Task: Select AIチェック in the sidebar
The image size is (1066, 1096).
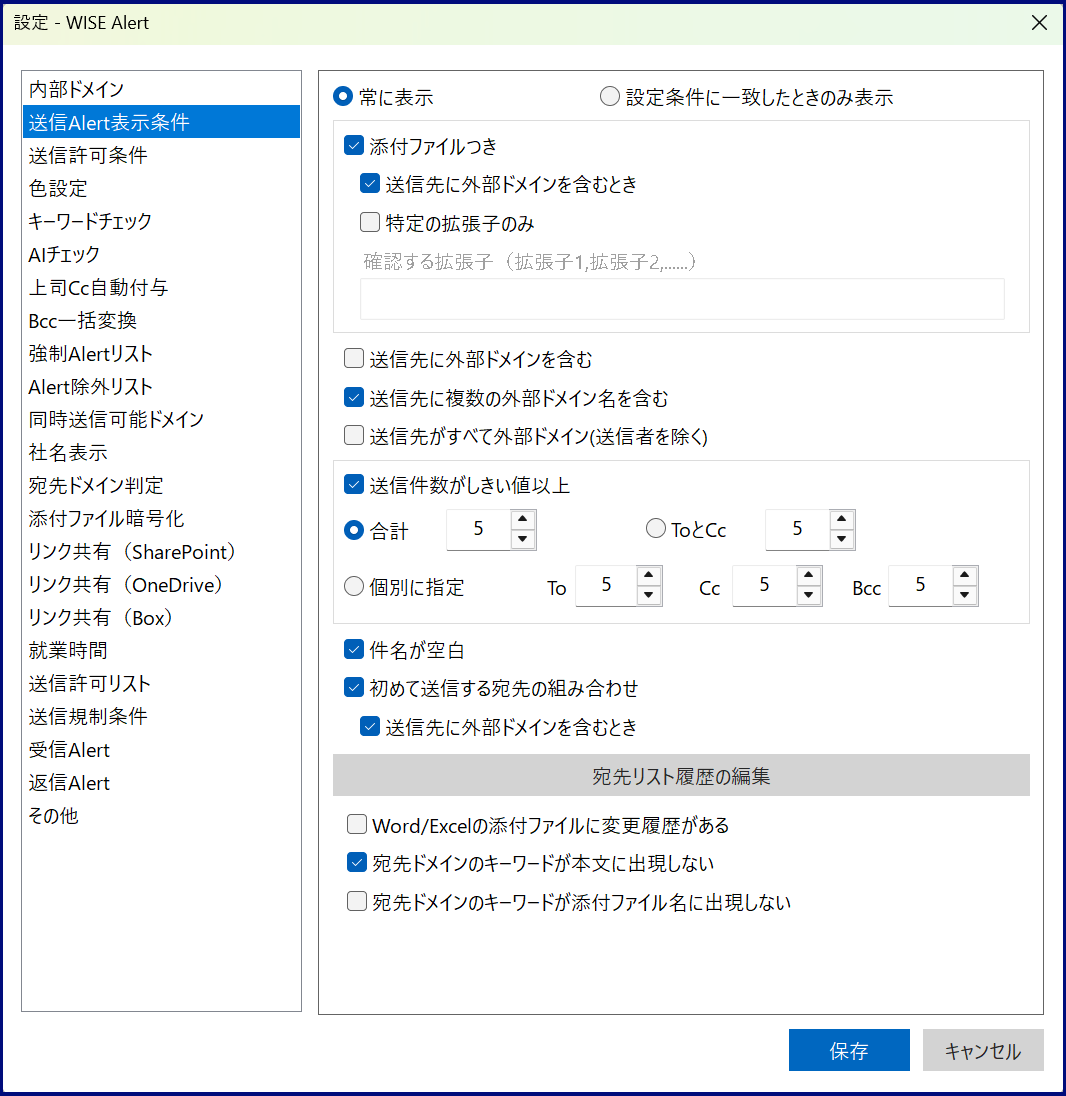Action: 161,254
